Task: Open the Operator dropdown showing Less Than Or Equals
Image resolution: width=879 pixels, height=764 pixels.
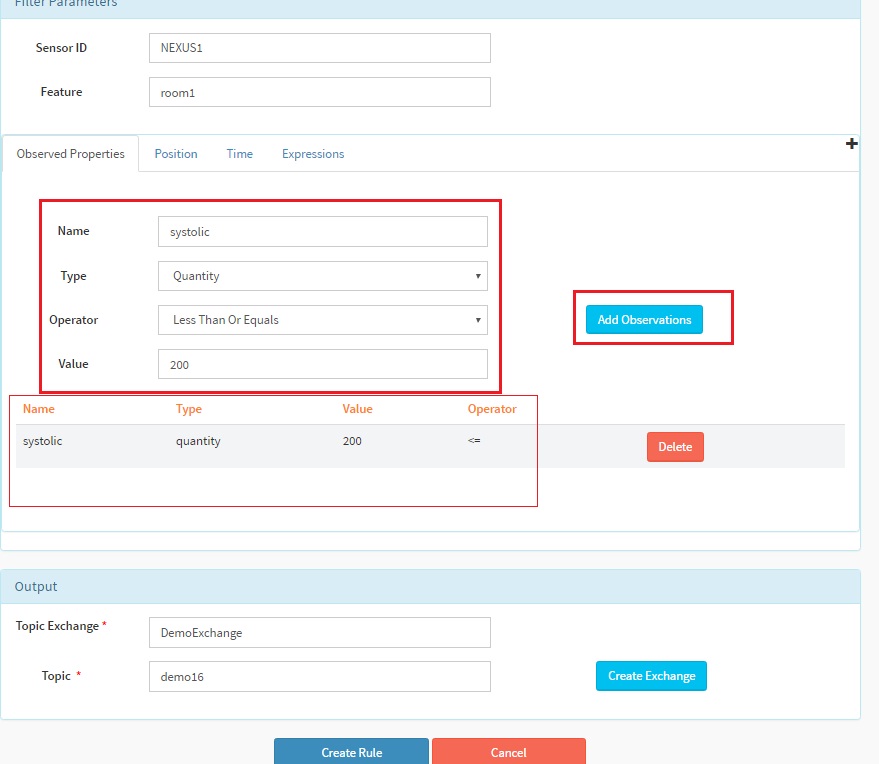Action: (x=323, y=320)
